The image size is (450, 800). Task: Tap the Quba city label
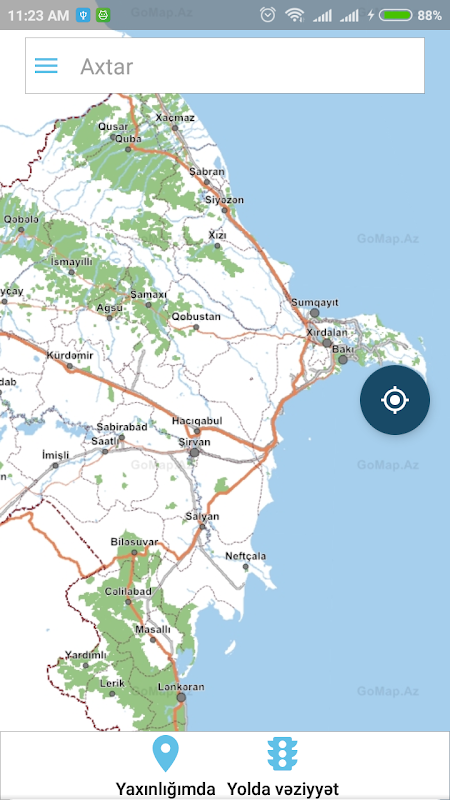[129, 139]
